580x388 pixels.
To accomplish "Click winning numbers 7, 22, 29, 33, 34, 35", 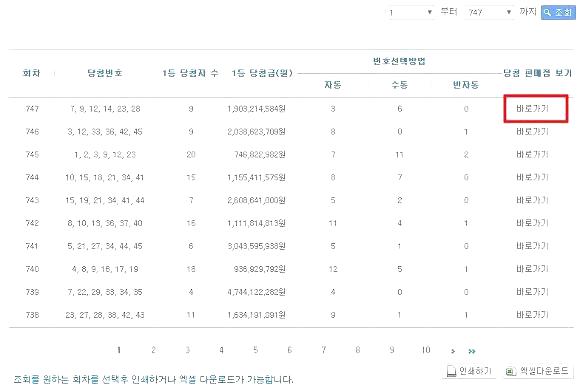I will [x=105, y=292].
